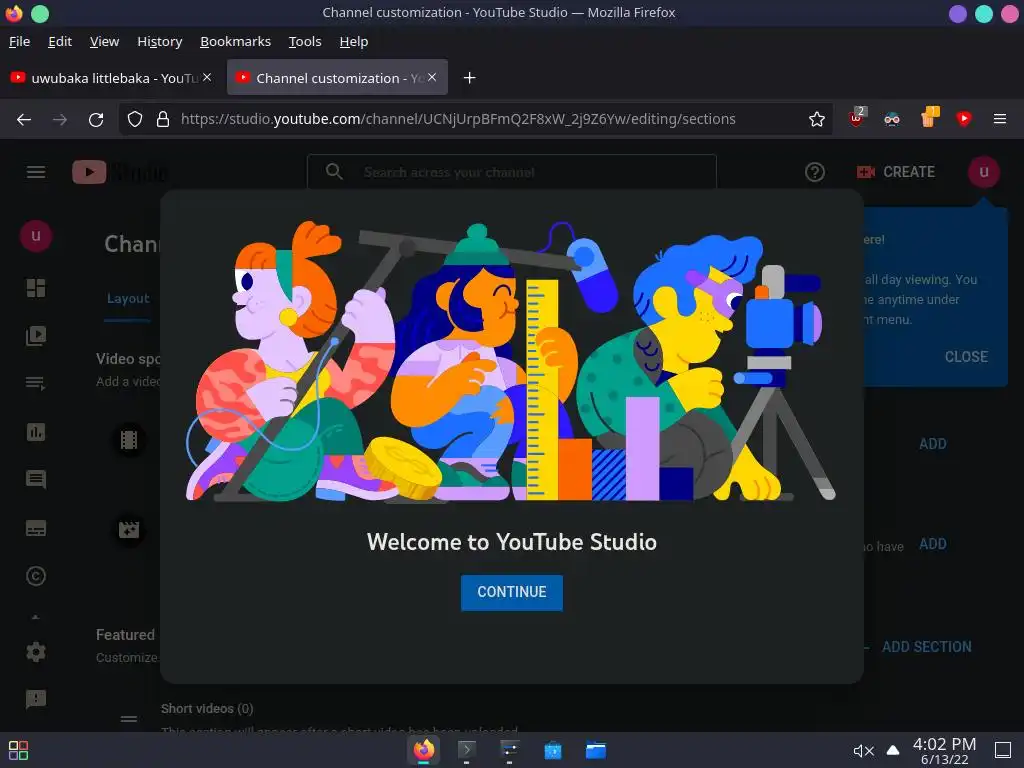Open the Tools menu
Screen dimensions: 1024x768
click(x=305, y=42)
